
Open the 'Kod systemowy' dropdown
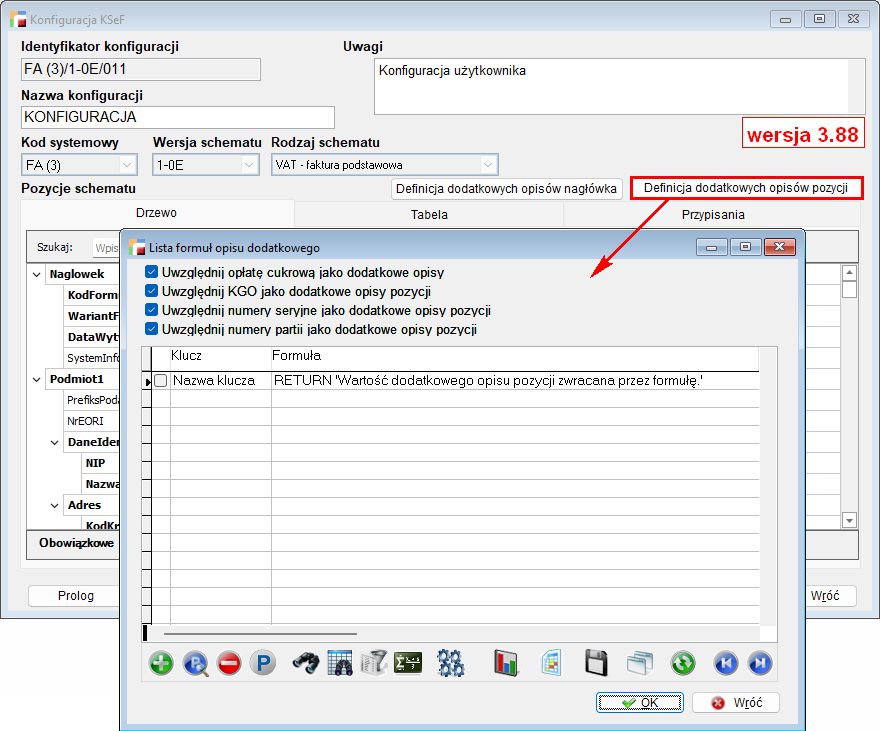pos(127,164)
